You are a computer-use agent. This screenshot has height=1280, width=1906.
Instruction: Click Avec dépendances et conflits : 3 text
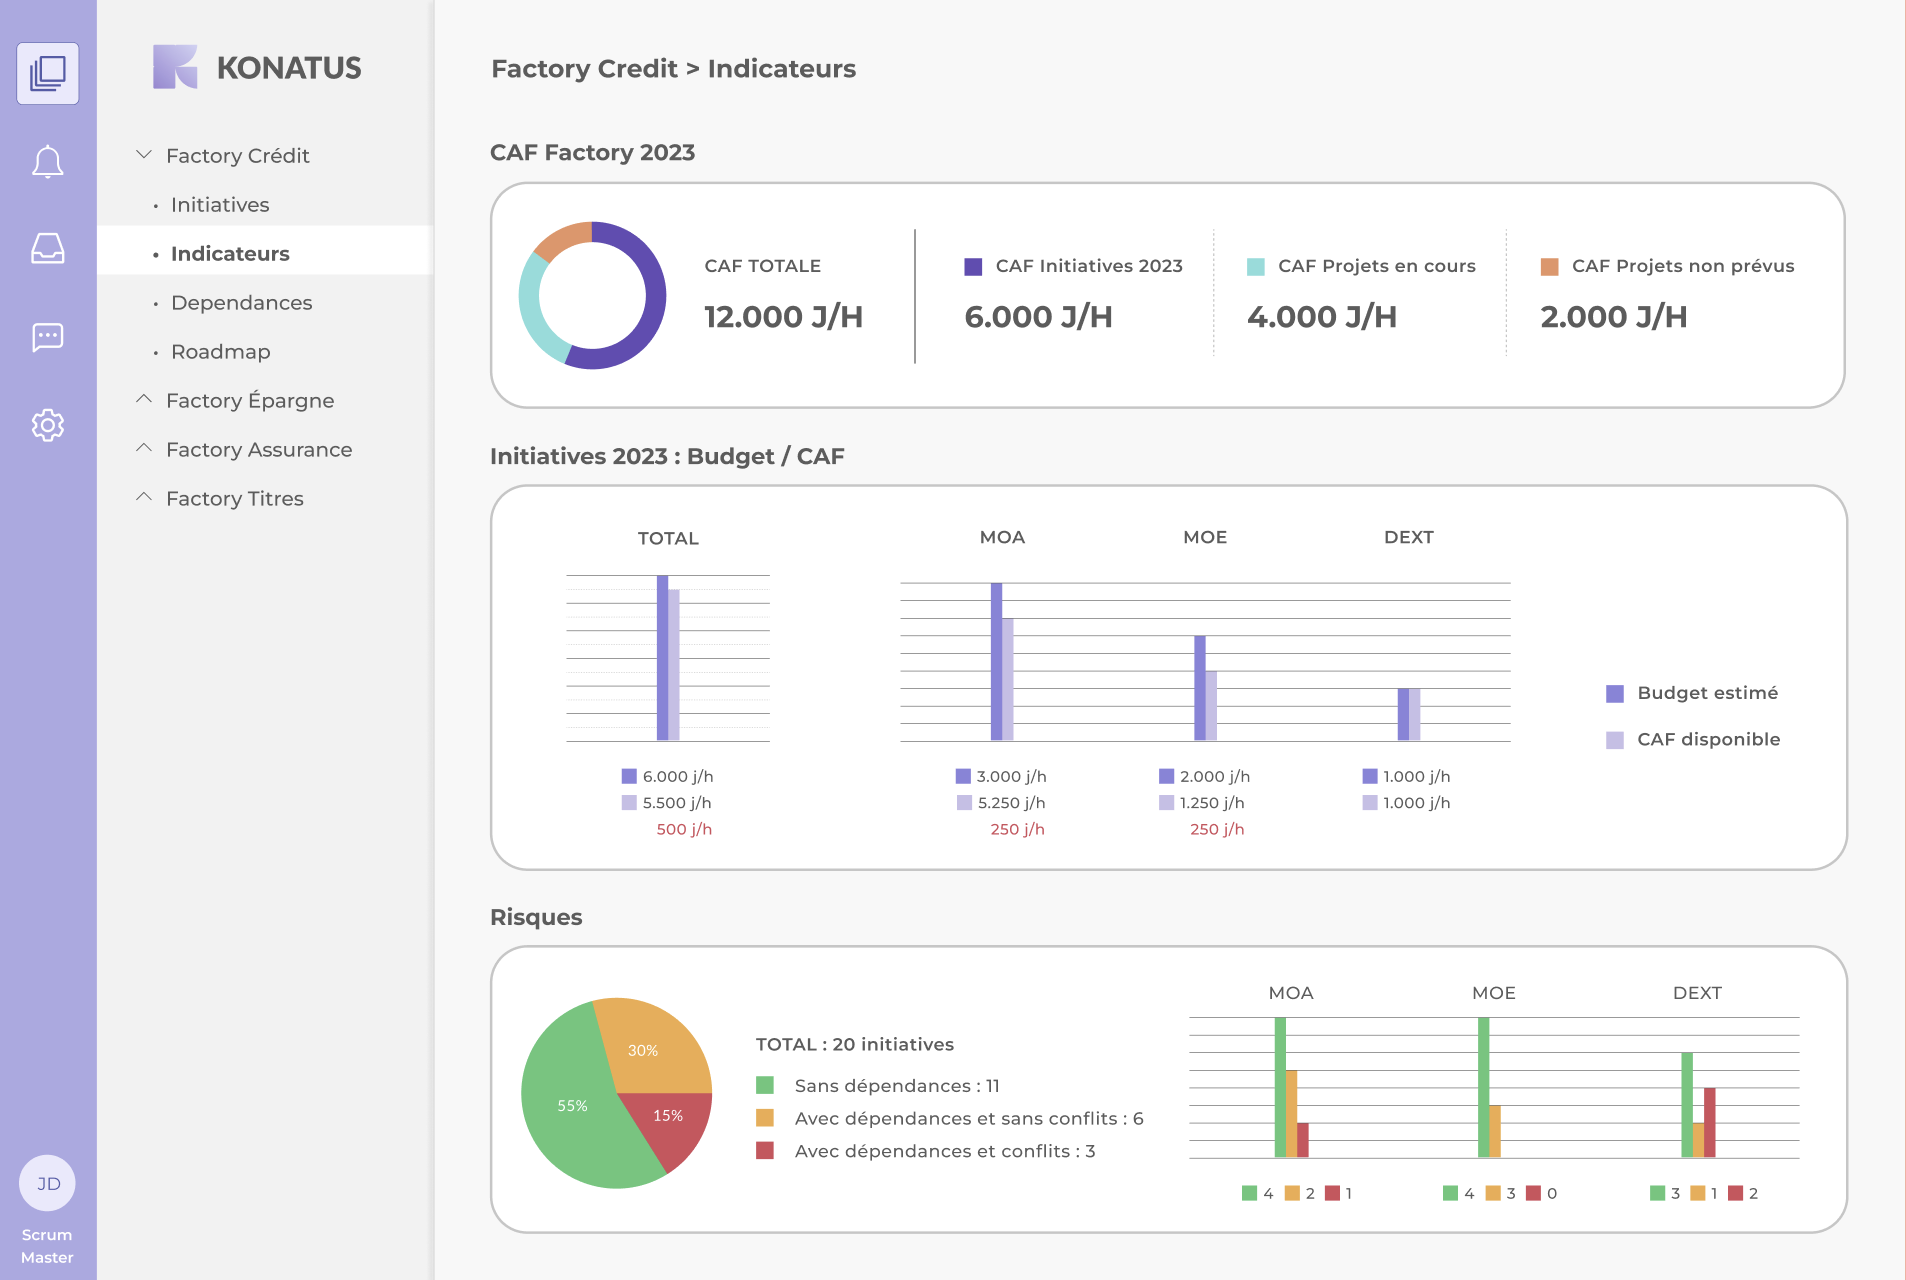945,1151
